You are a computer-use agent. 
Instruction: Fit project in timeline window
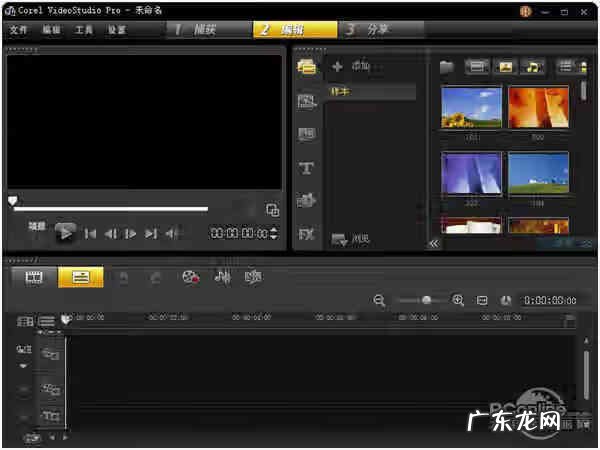pyautogui.click(x=482, y=300)
